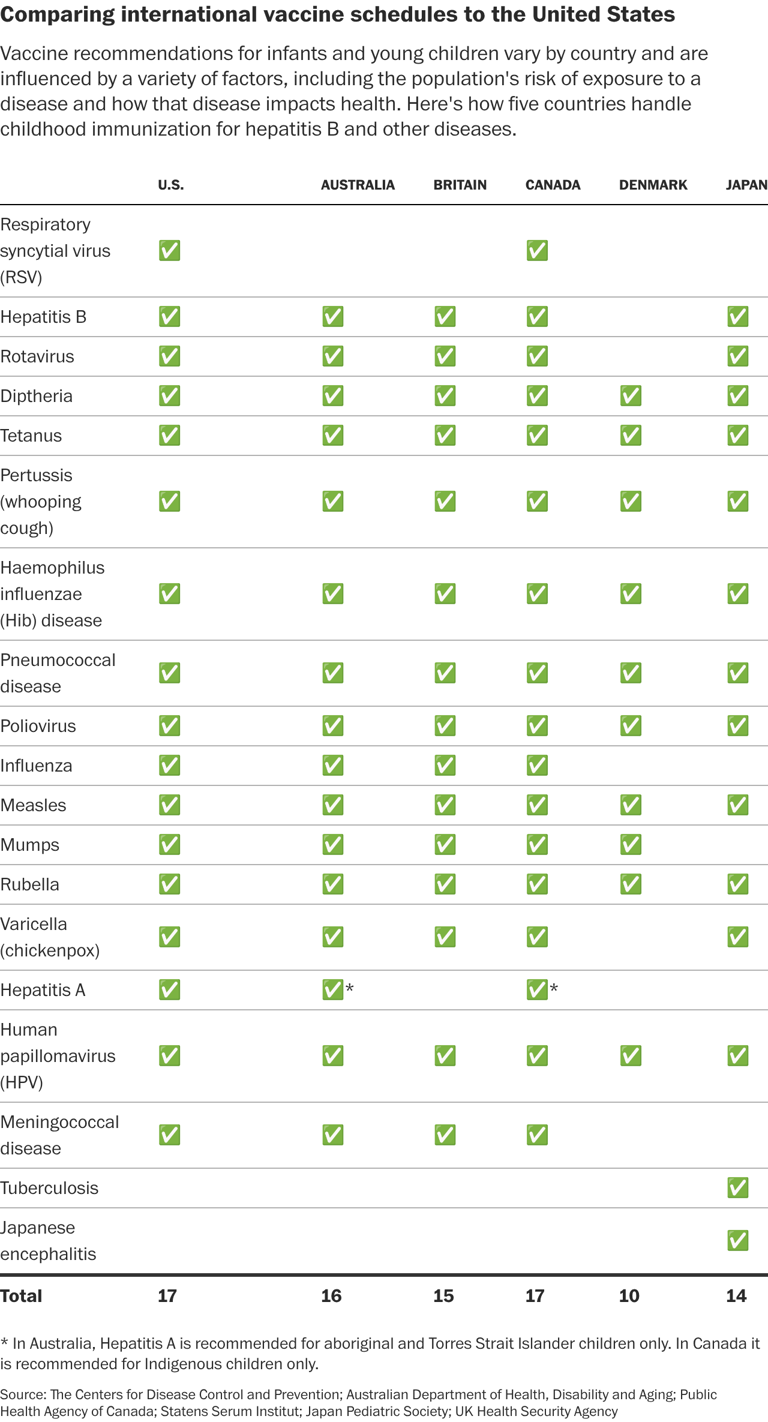Click Australia's Varicella chickenpox checkmark
Screen dimensions: 768x1422
point(333,937)
